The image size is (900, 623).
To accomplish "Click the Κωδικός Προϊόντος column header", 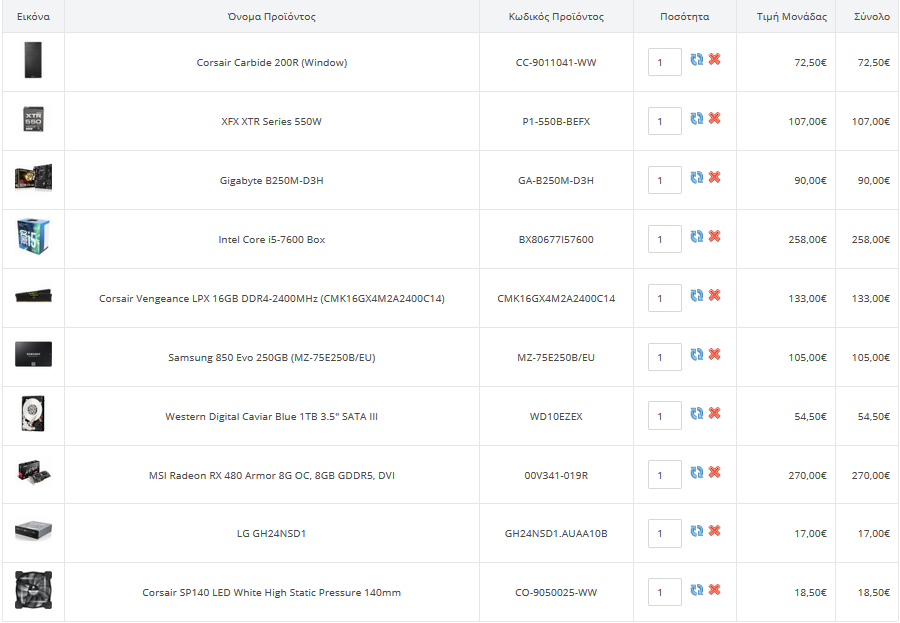I will pos(556,17).
